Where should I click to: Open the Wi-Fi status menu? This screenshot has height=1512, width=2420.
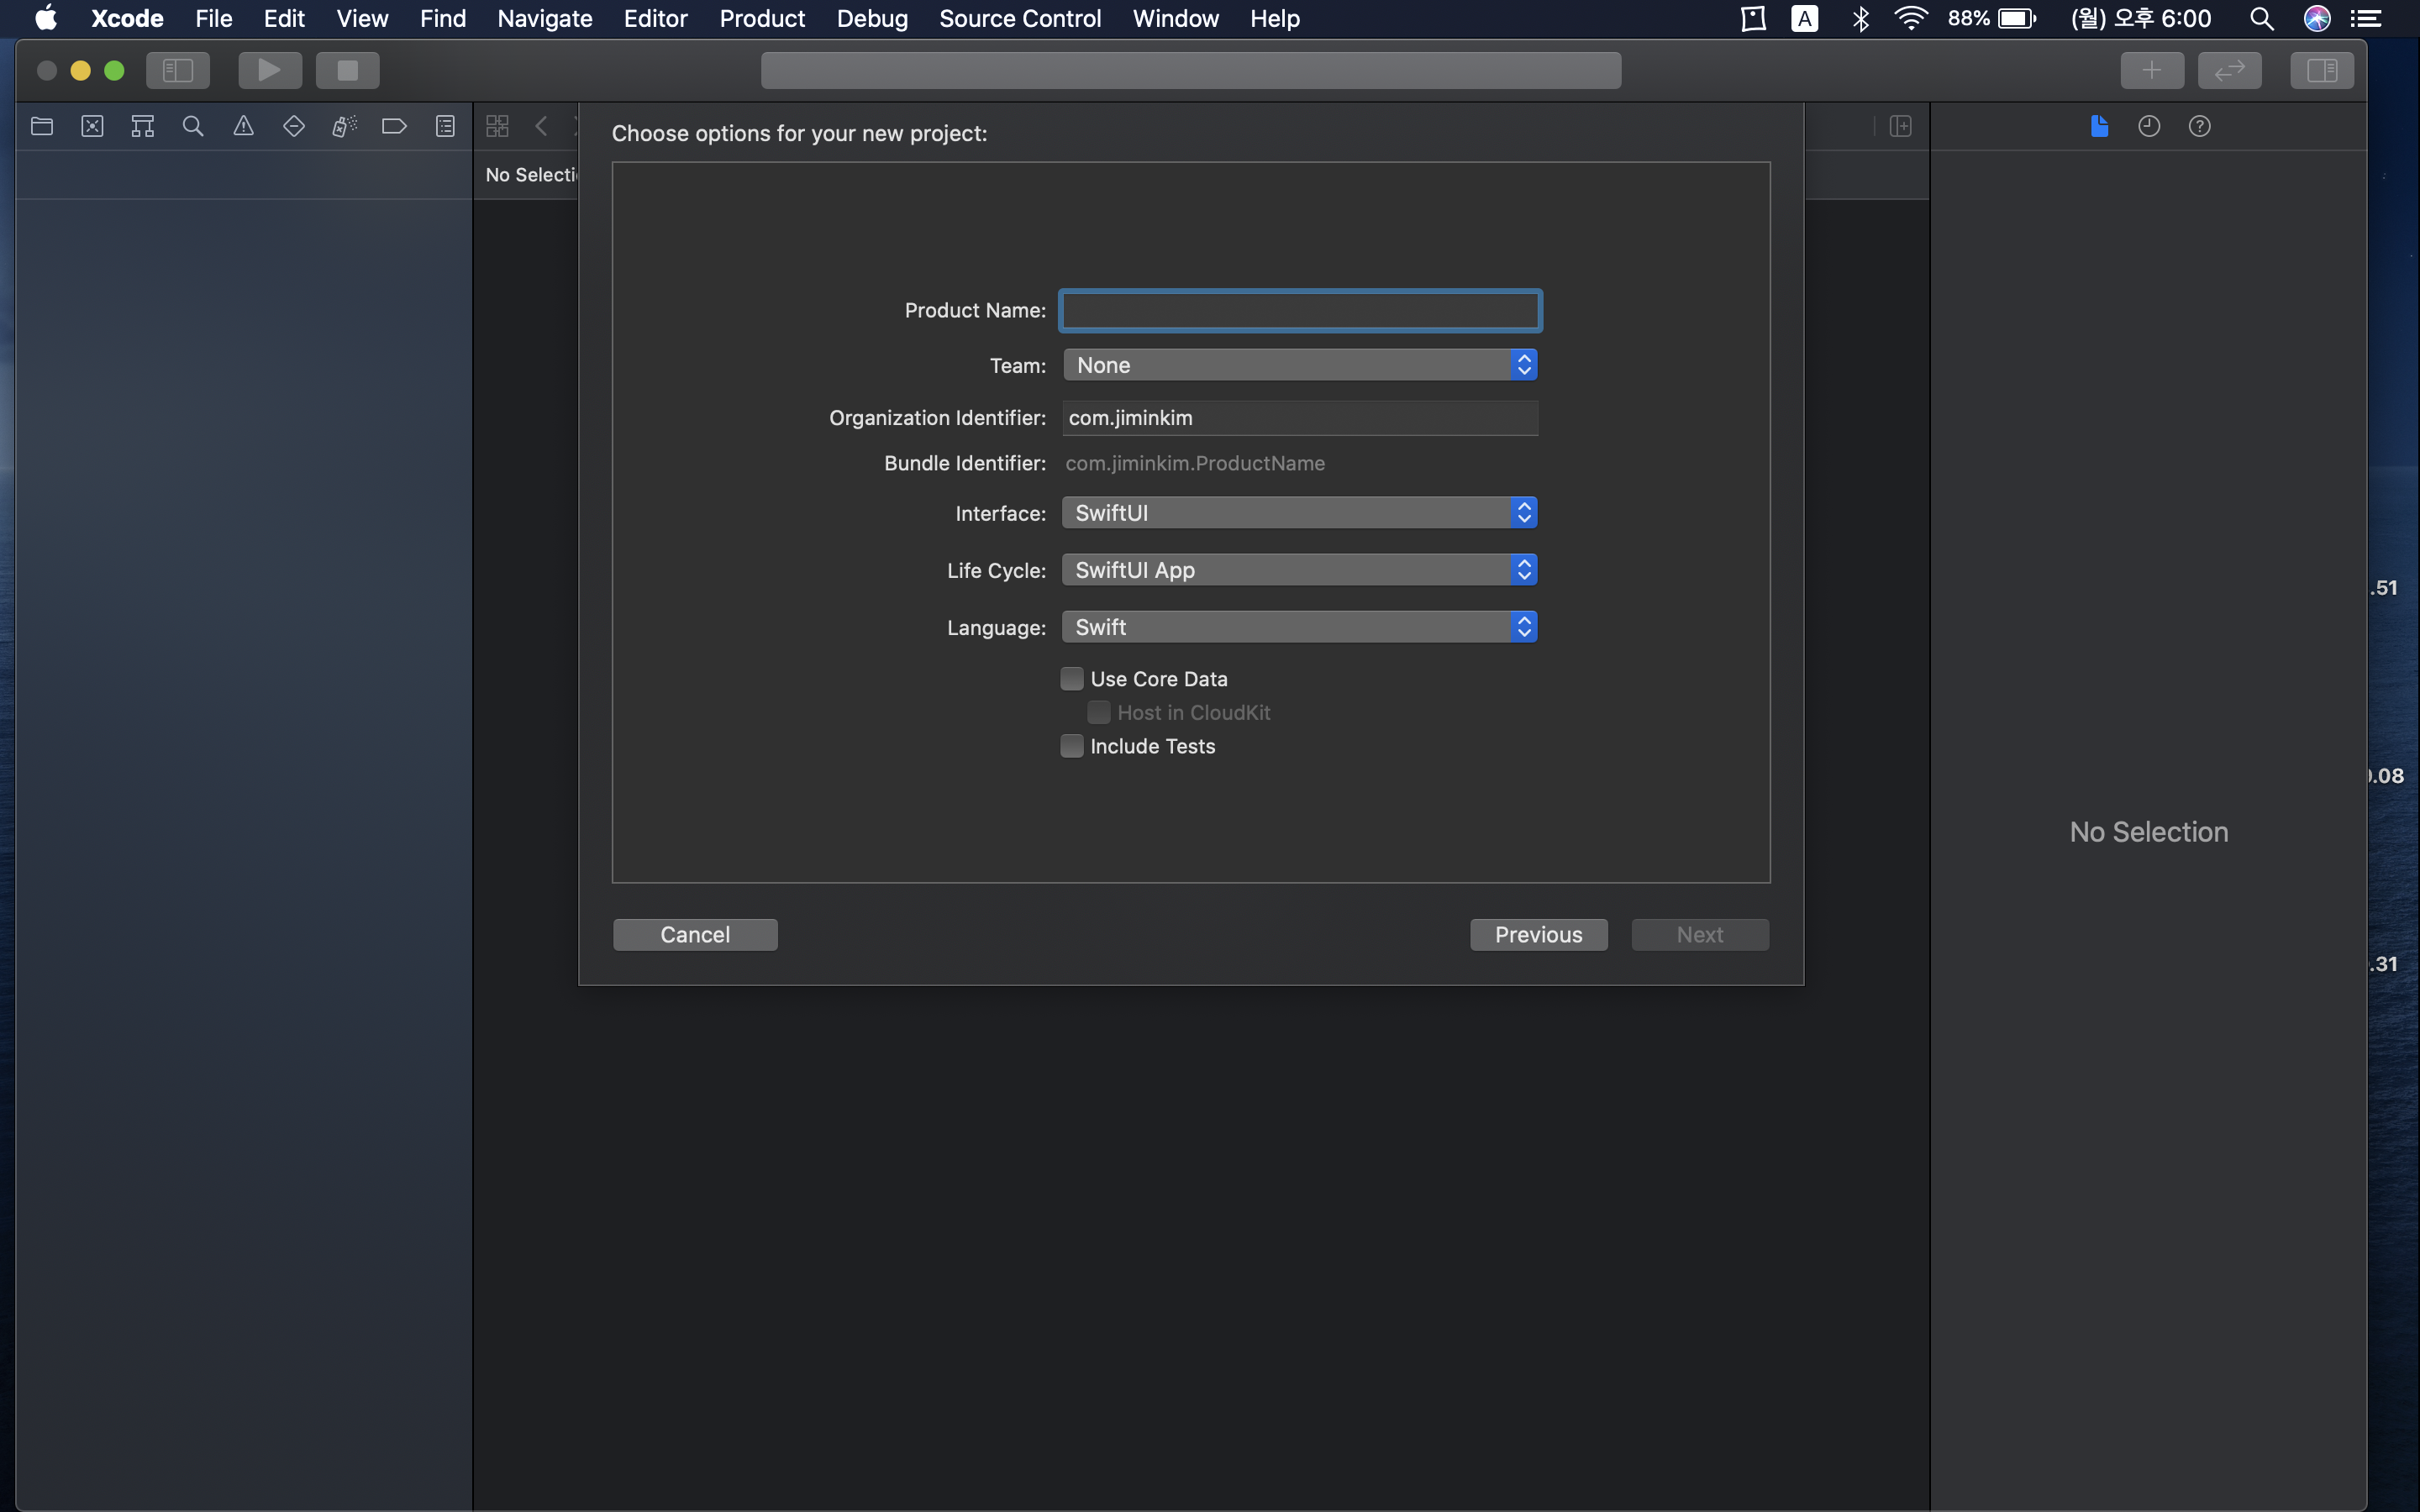[x=1911, y=18]
